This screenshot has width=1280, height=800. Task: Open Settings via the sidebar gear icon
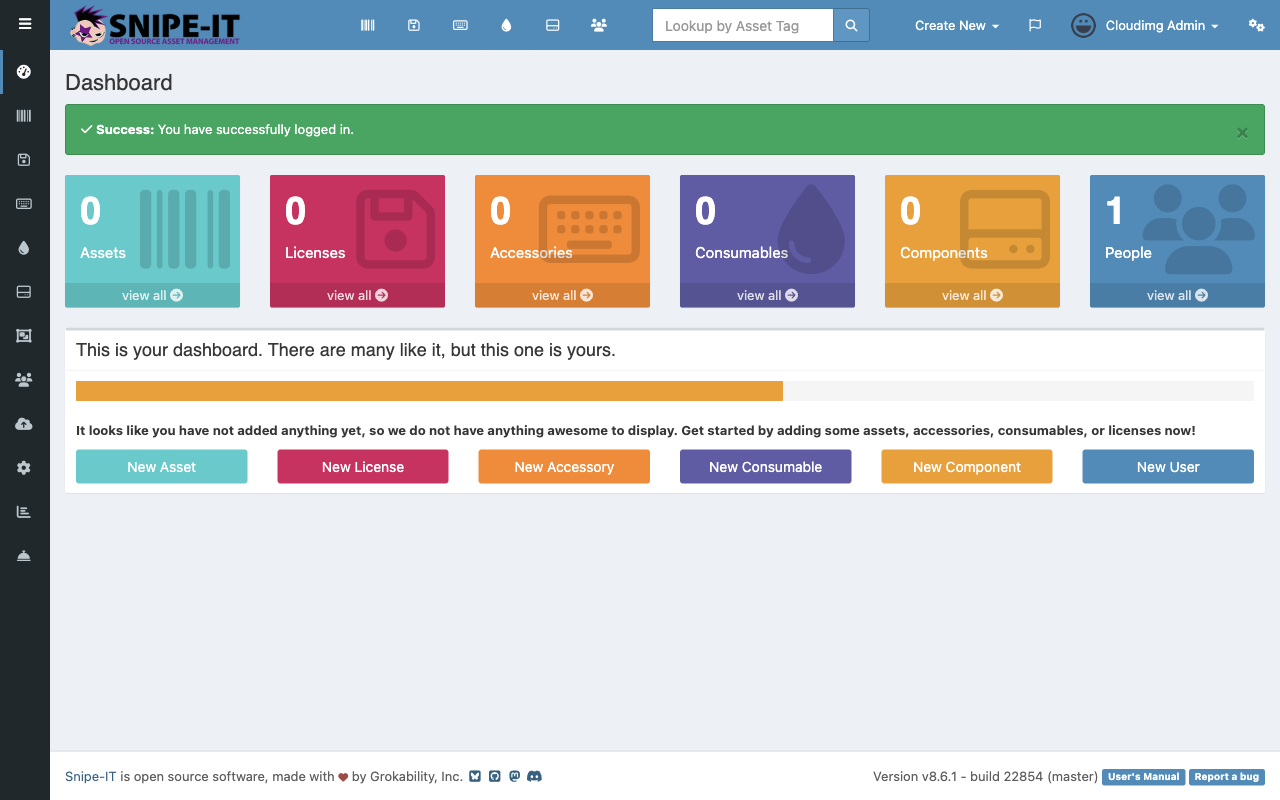click(x=24, y=468)
